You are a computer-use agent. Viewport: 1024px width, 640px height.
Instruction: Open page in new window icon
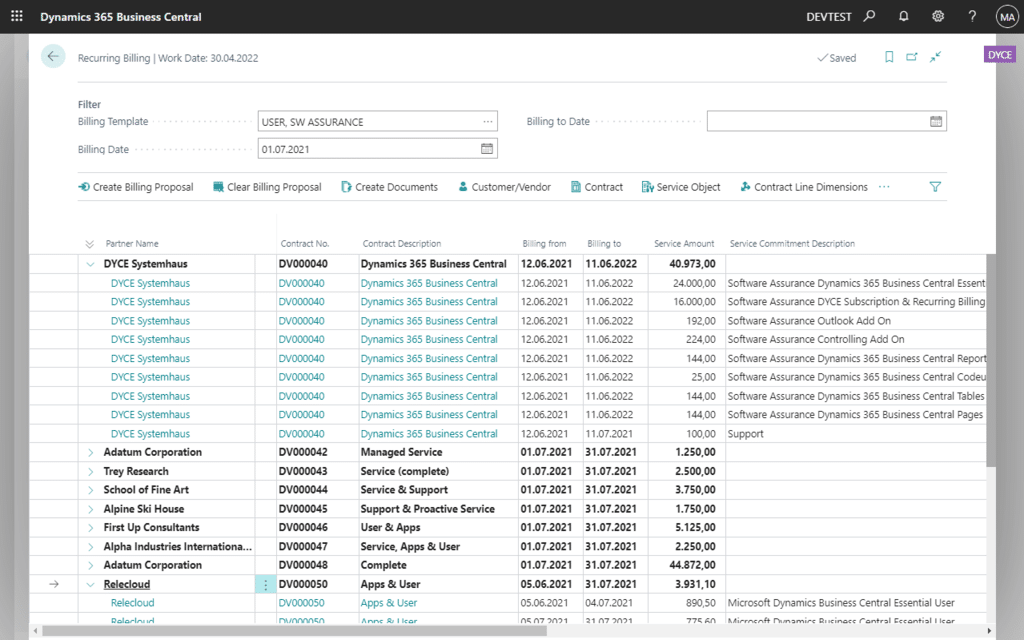pos(912,57)
